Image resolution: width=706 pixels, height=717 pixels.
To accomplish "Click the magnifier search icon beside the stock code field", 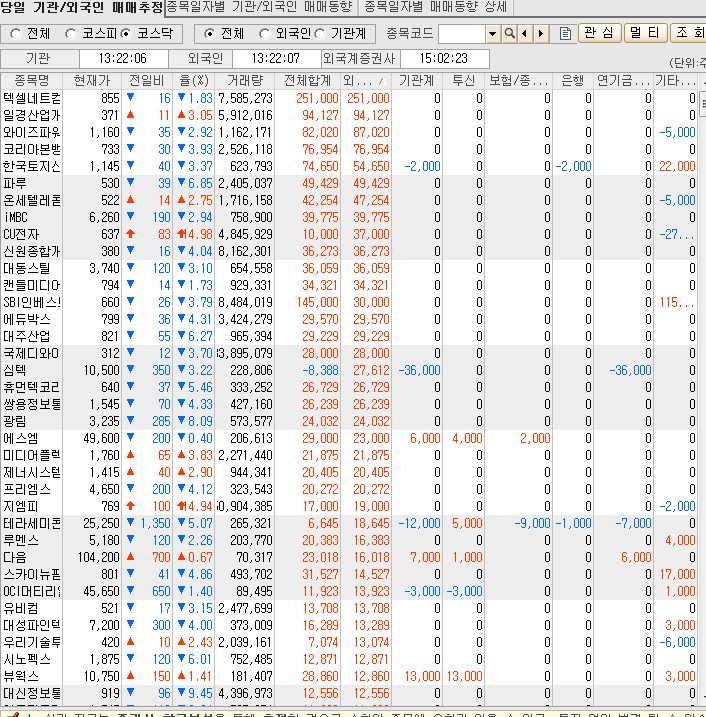I will click(x=509, y=33).
